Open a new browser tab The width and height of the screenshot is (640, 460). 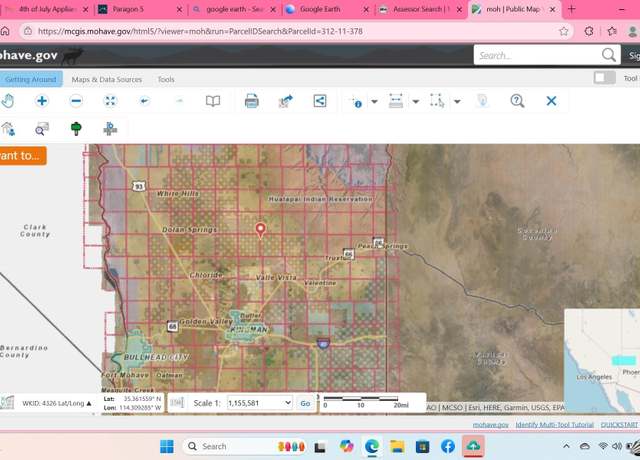571,9
